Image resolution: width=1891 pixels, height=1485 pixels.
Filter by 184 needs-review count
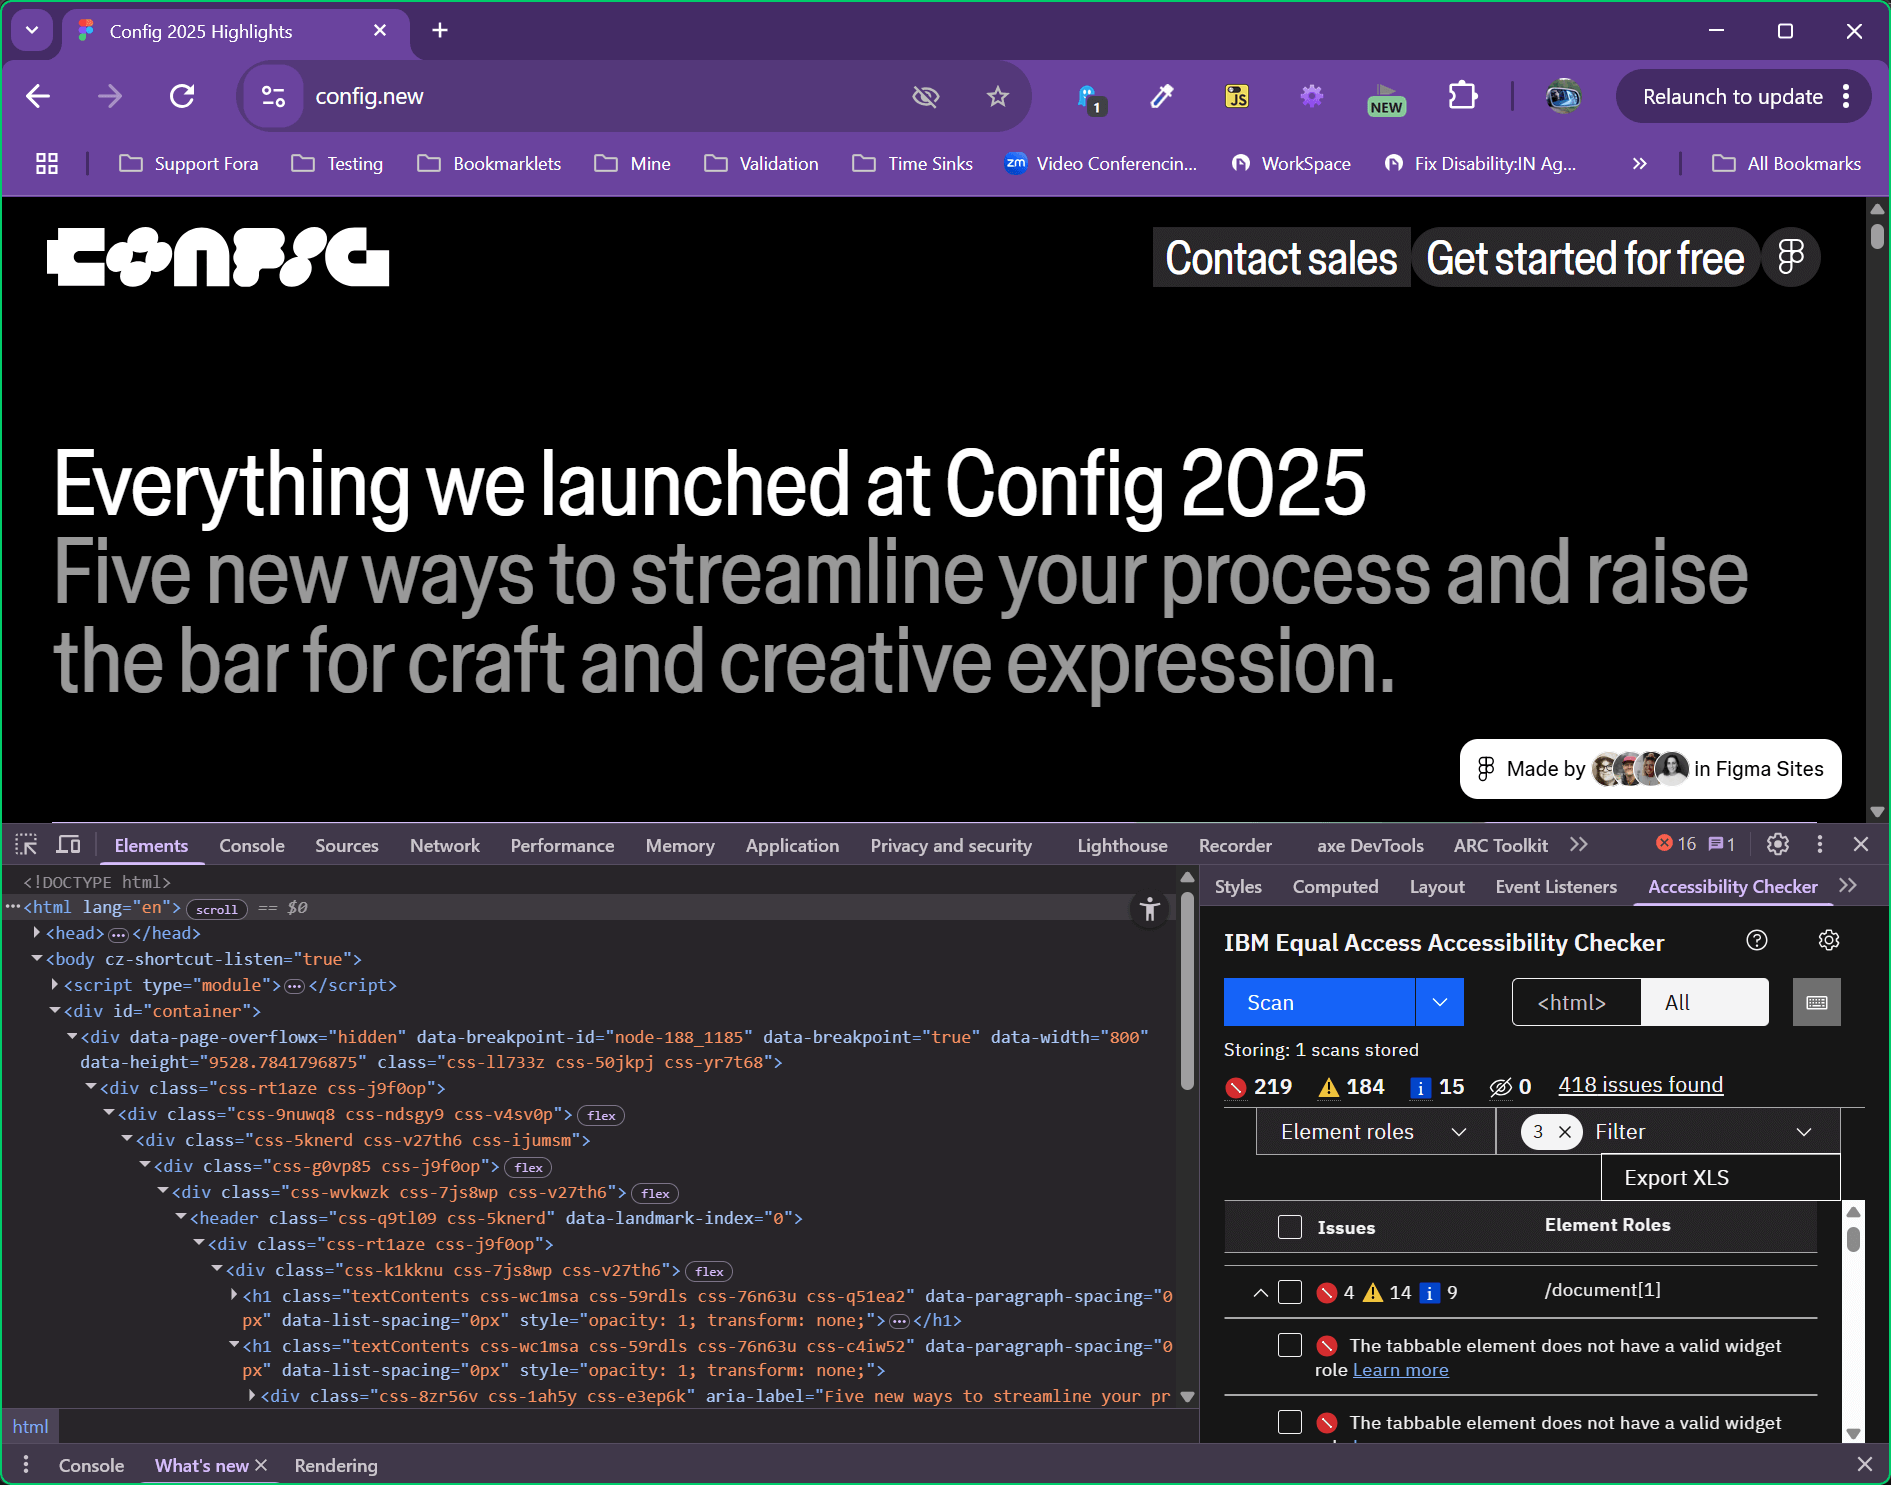pos(1351,1087)
